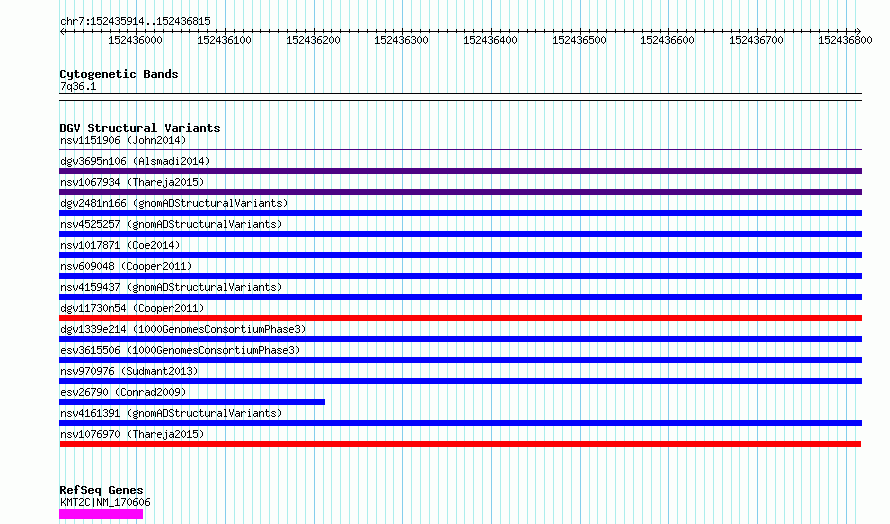Click ruler position 152436200

coord(313,40)
